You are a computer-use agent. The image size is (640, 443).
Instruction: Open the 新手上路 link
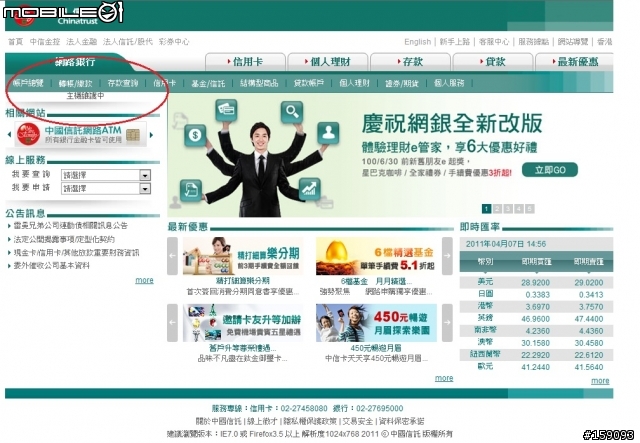[455, 42]
